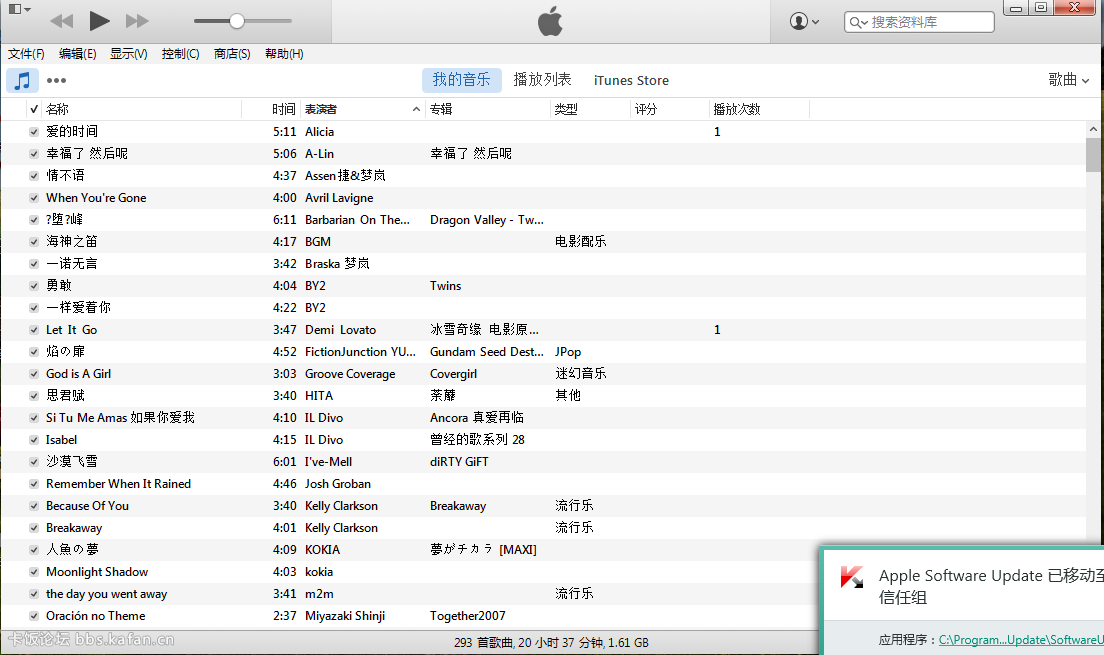Open the 显示(V) menu
The height and width of the screenshot is (655, 1104).
click(129, 54)
